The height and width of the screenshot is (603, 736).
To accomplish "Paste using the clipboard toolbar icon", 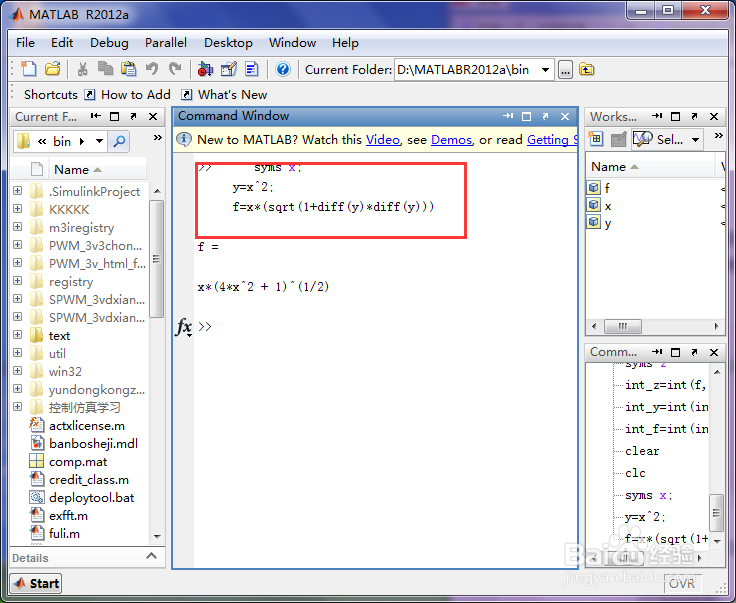I will [129, 69].
